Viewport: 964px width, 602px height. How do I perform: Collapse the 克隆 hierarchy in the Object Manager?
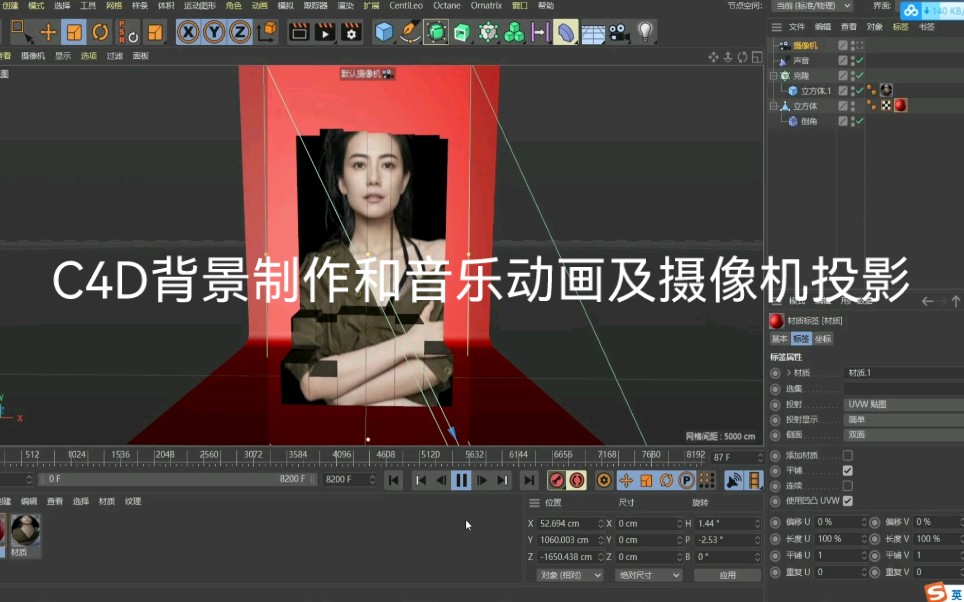[x=772, y=74]
